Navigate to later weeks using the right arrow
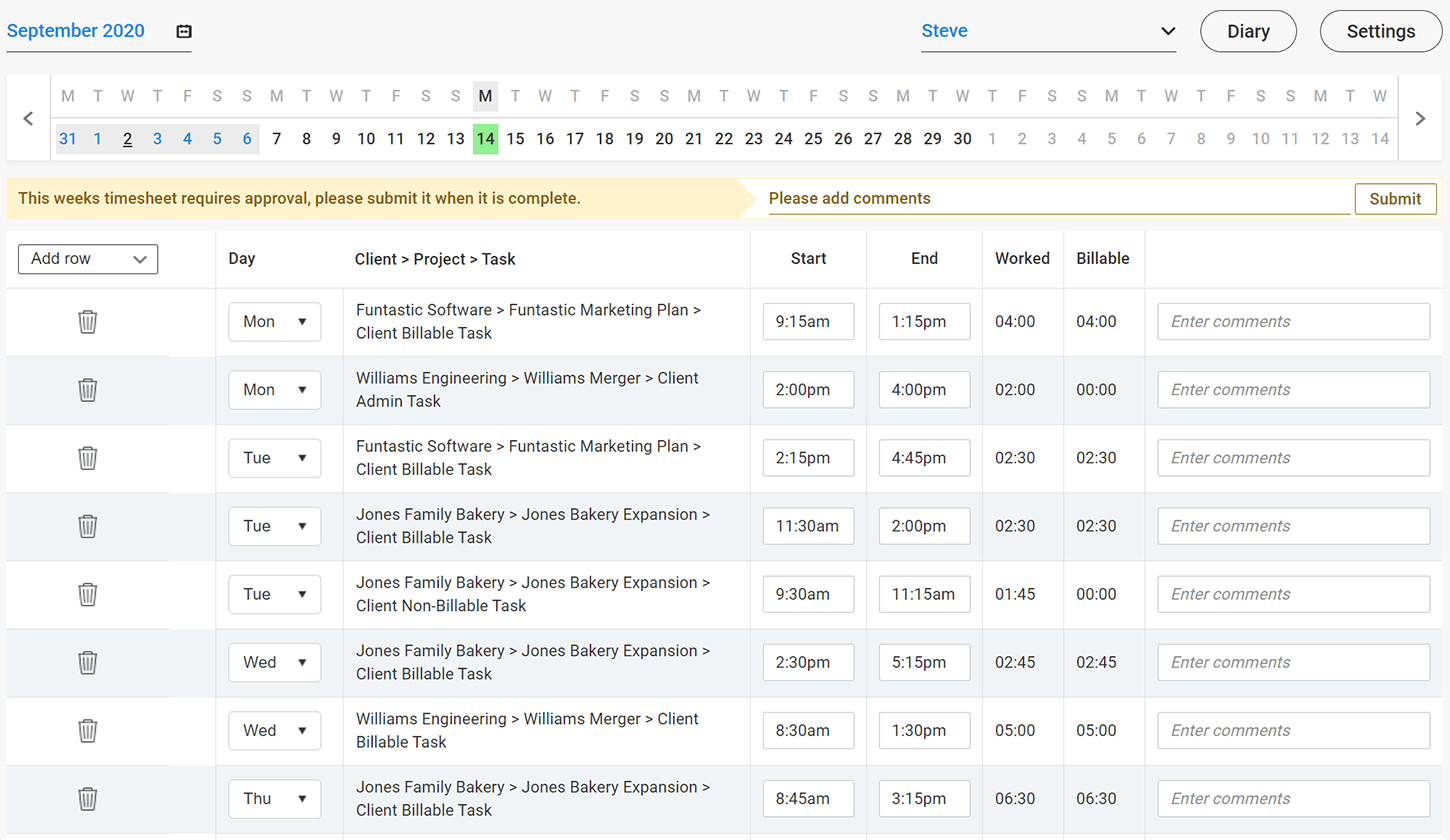The image size is (1450, 840). tap(1420, 118)
